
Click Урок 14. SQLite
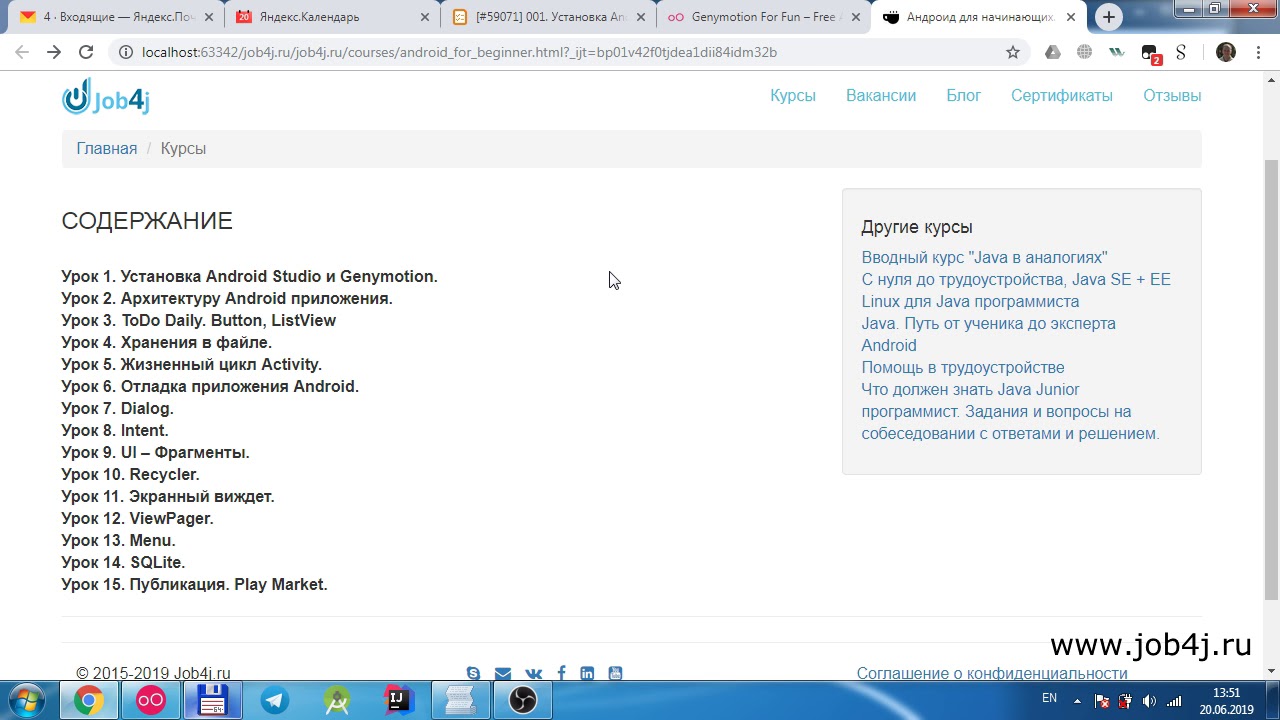point(124,562)
